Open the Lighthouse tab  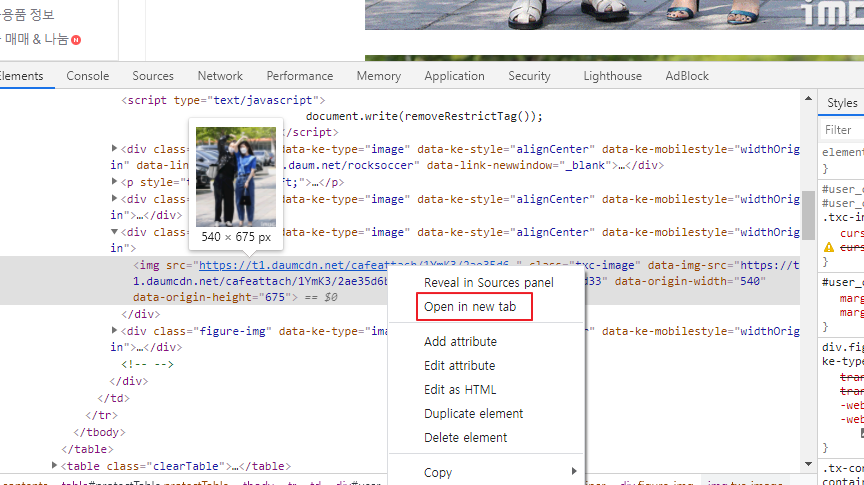pyautogui.click(x=612, y=76)
